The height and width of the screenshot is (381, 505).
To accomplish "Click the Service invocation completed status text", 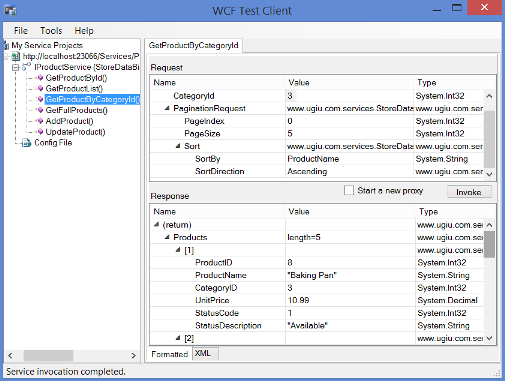I will (x=66, y=372).
